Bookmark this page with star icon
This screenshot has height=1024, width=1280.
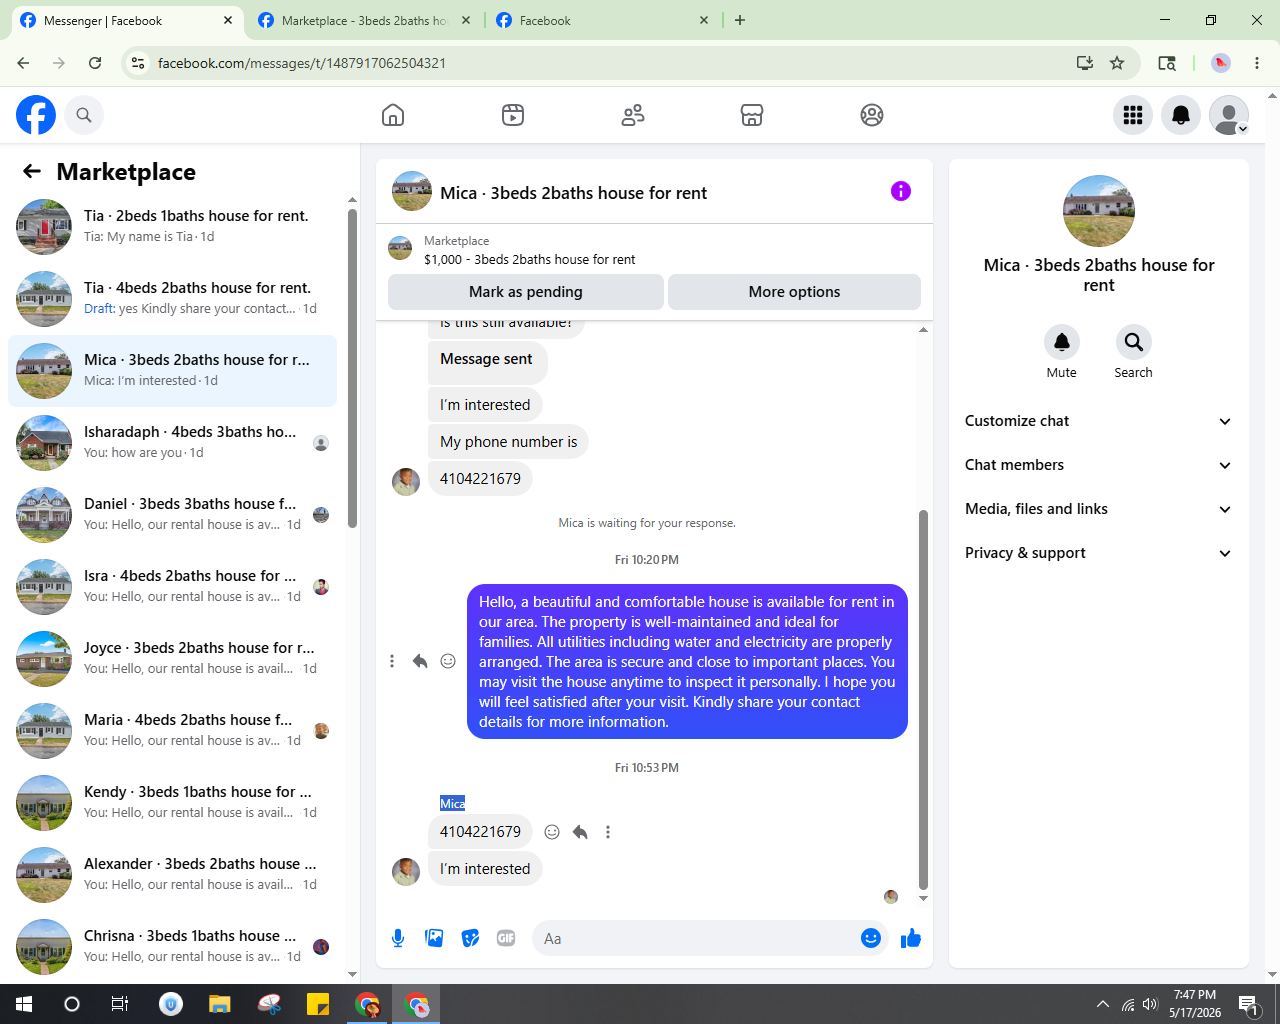1117,63
